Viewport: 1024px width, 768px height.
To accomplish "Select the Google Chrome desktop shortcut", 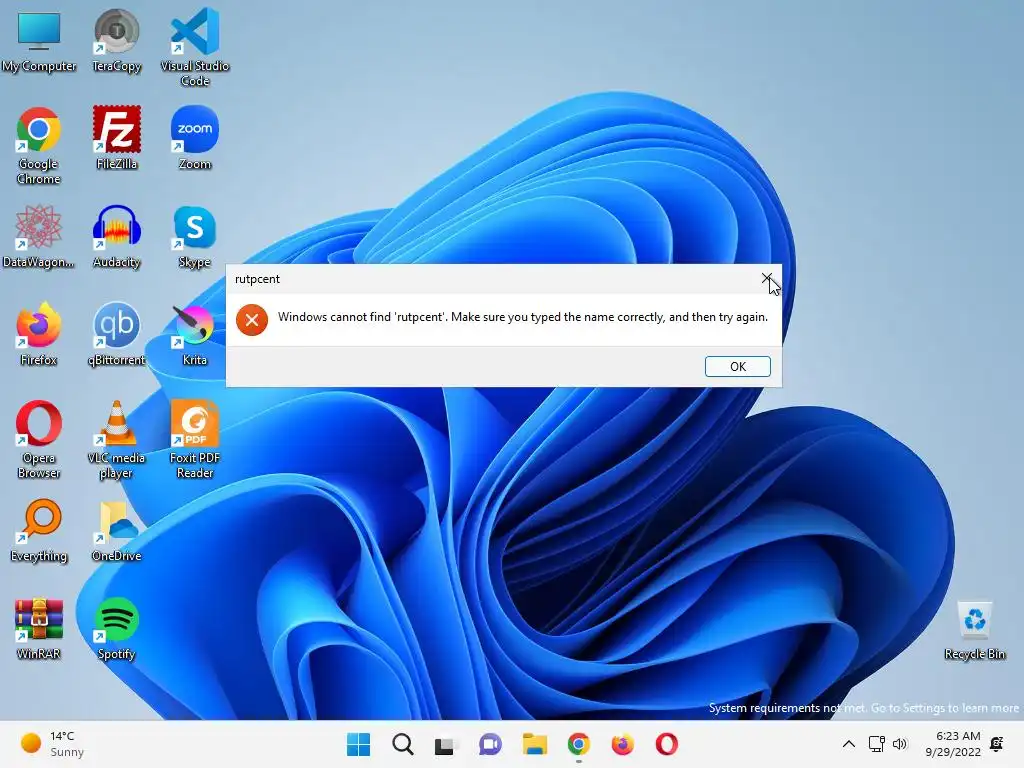I will 39,146.
